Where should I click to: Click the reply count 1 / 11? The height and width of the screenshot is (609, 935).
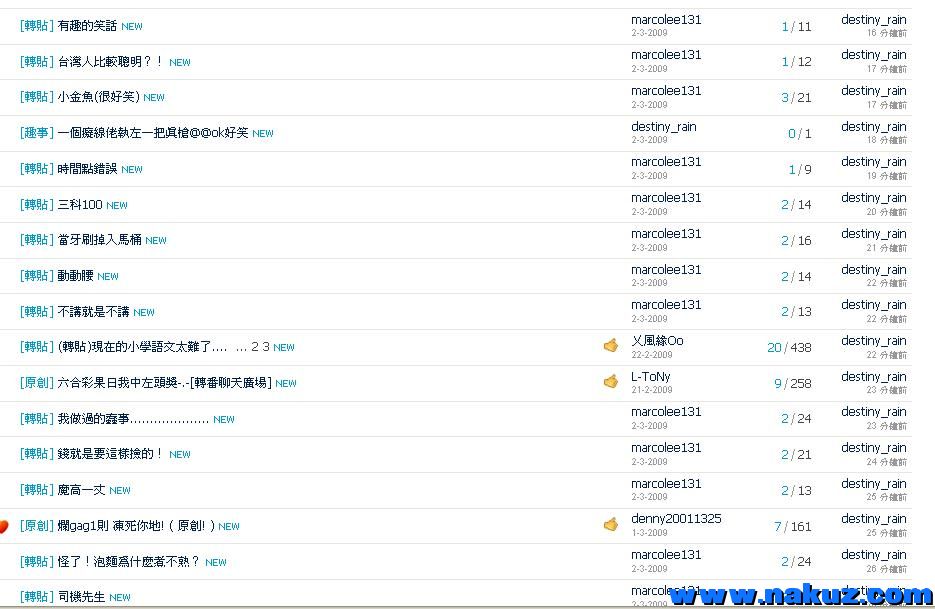pyautogui.click(x=796, y=26)
